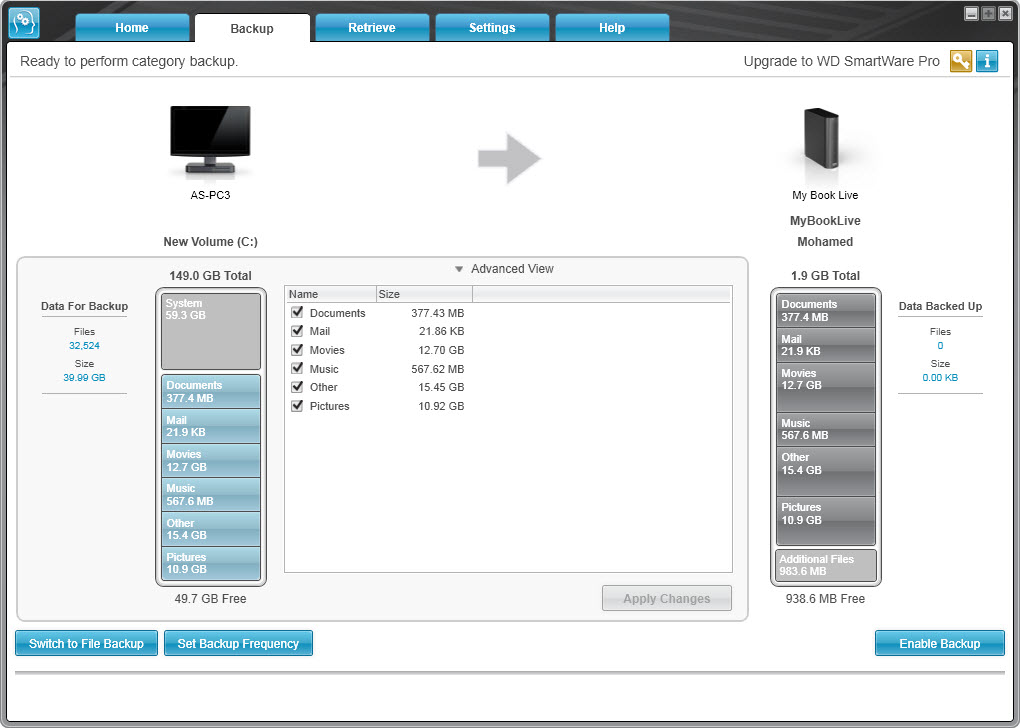Open the blue information icon
The width and height of the screenshot is (1020, 728).
coord(987,61)
